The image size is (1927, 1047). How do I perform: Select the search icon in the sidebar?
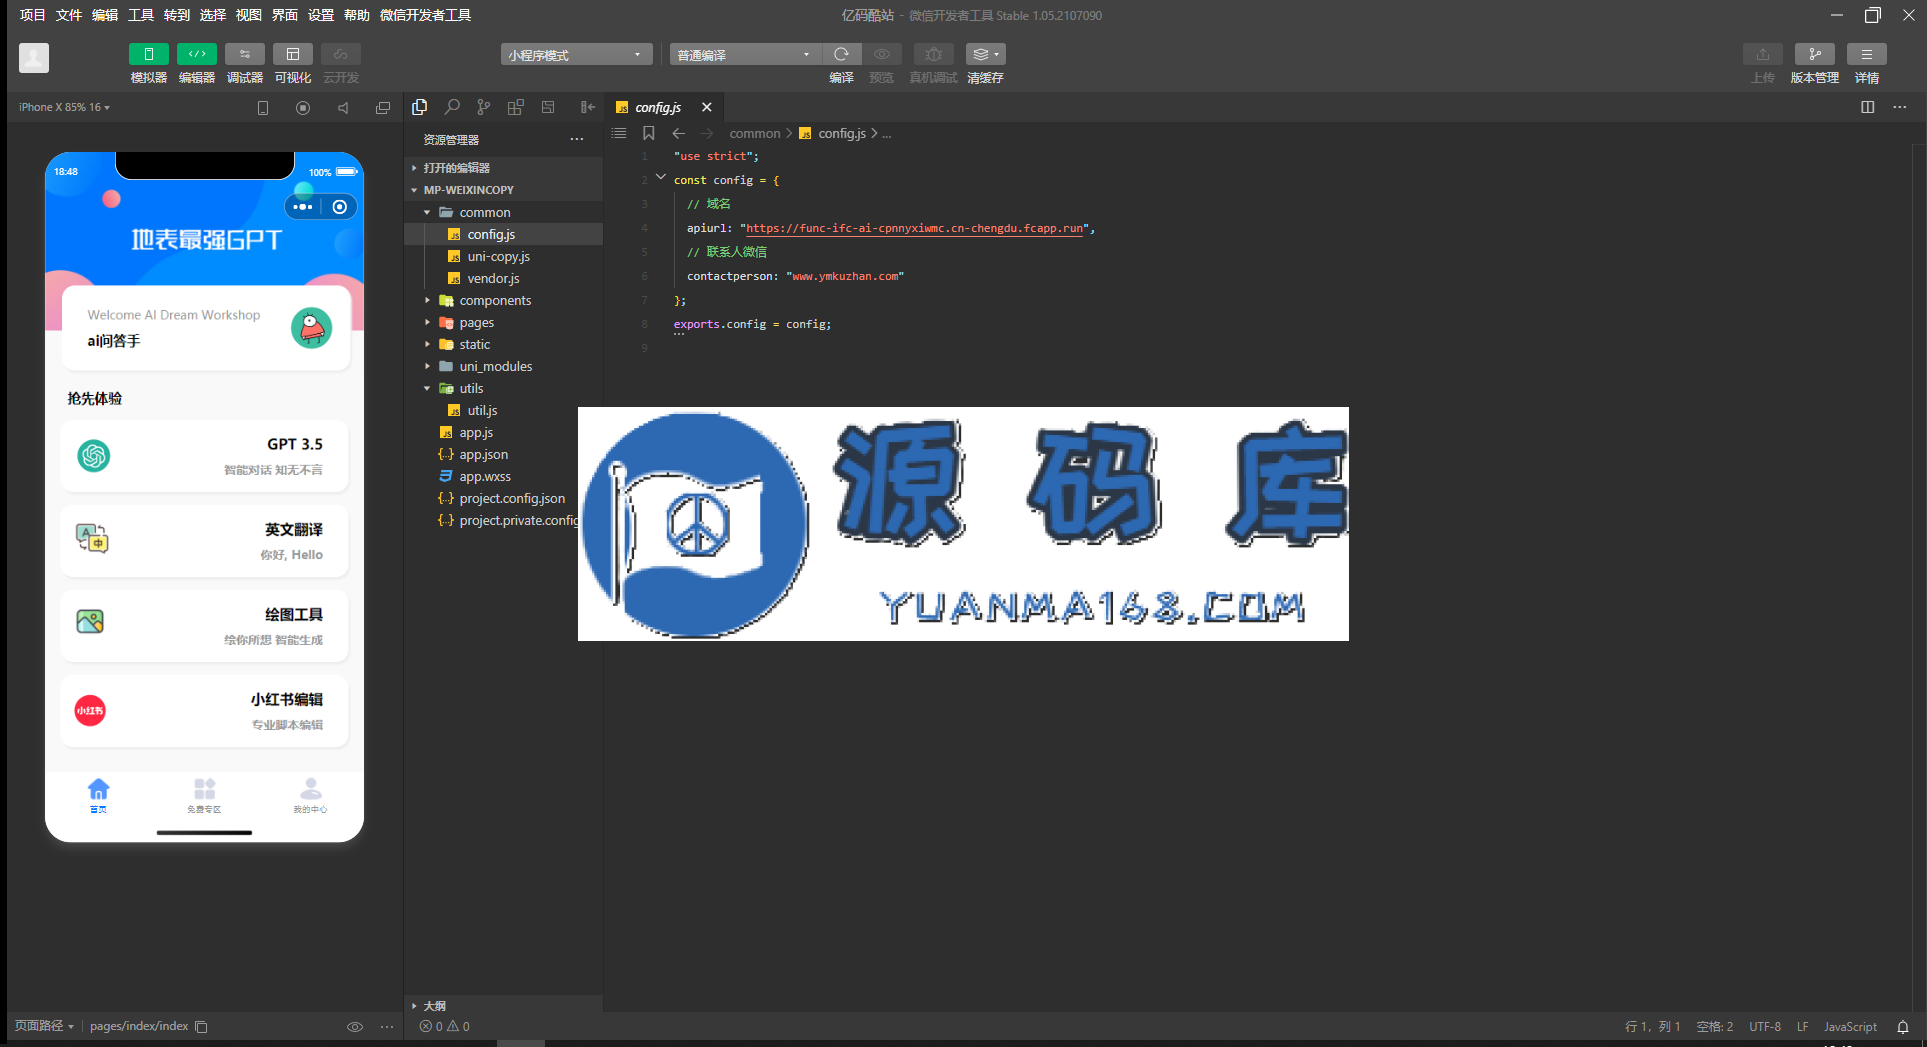click(452, 107)
